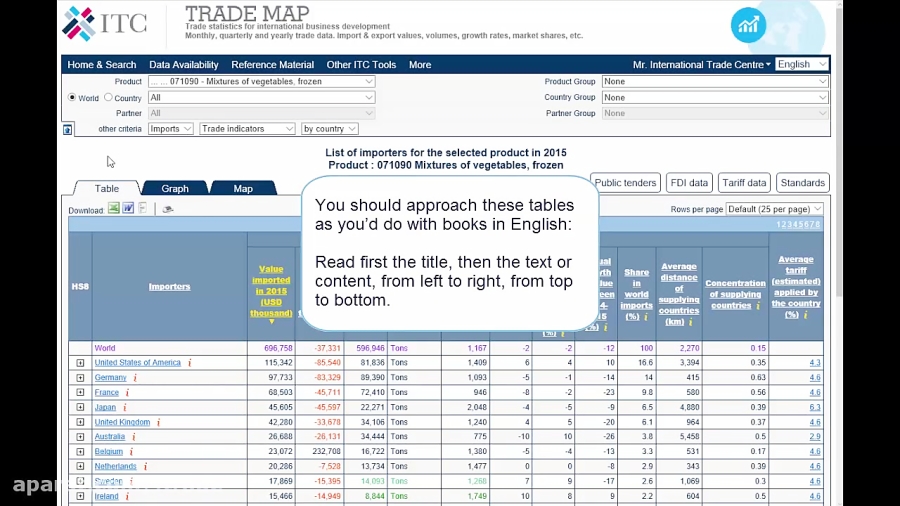900x506 pixels.
Task: Click the print table icon
Action: click(x=168, y=209)
